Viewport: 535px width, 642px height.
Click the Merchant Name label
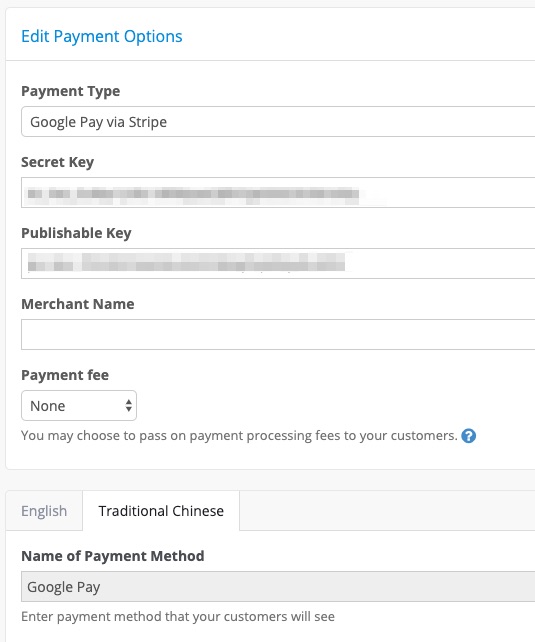[x=78, y=304]
